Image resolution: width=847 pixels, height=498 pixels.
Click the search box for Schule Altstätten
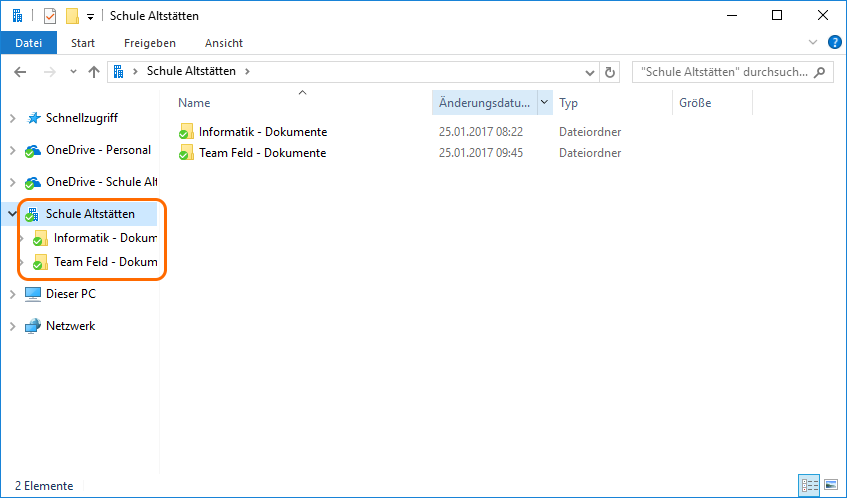pyautogui.click(x=723, y=72)
